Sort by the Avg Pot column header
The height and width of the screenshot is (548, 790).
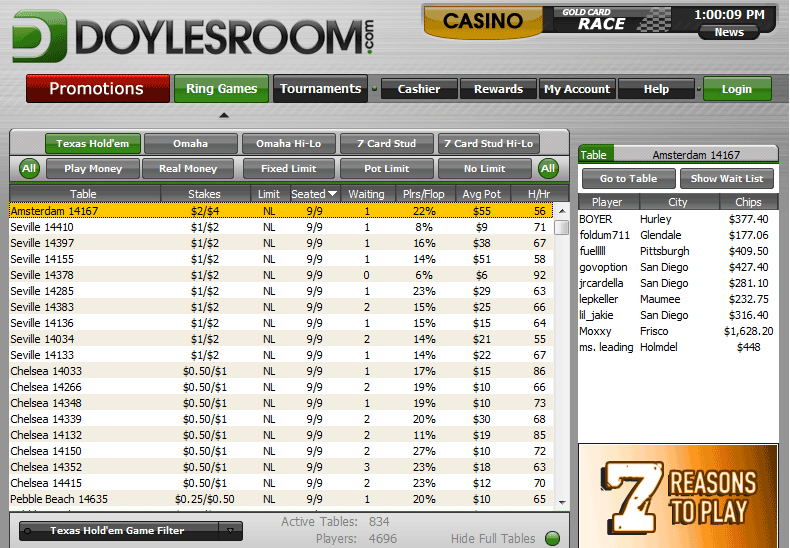pyautogui.click(x=482, y=194)
